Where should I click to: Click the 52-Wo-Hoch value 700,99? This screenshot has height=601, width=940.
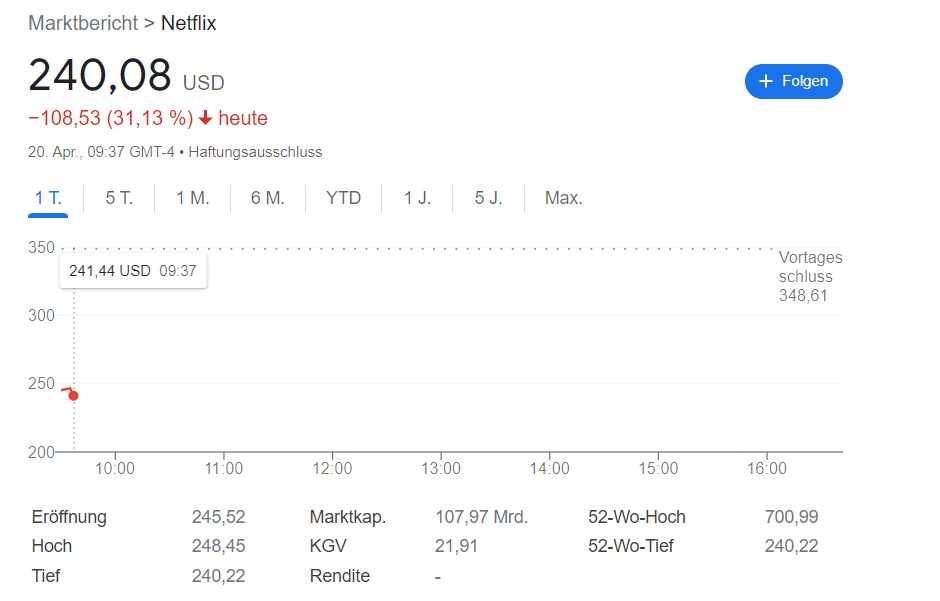tap(791, 517)
